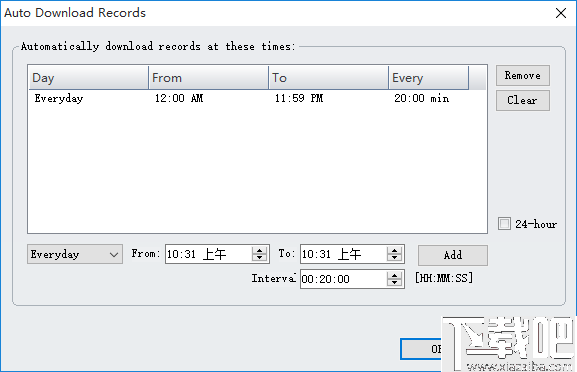This screenshot has width=577, height=372.
Task: Click the 11:59 PM cell in the list
Action: (x=299, y=98)
